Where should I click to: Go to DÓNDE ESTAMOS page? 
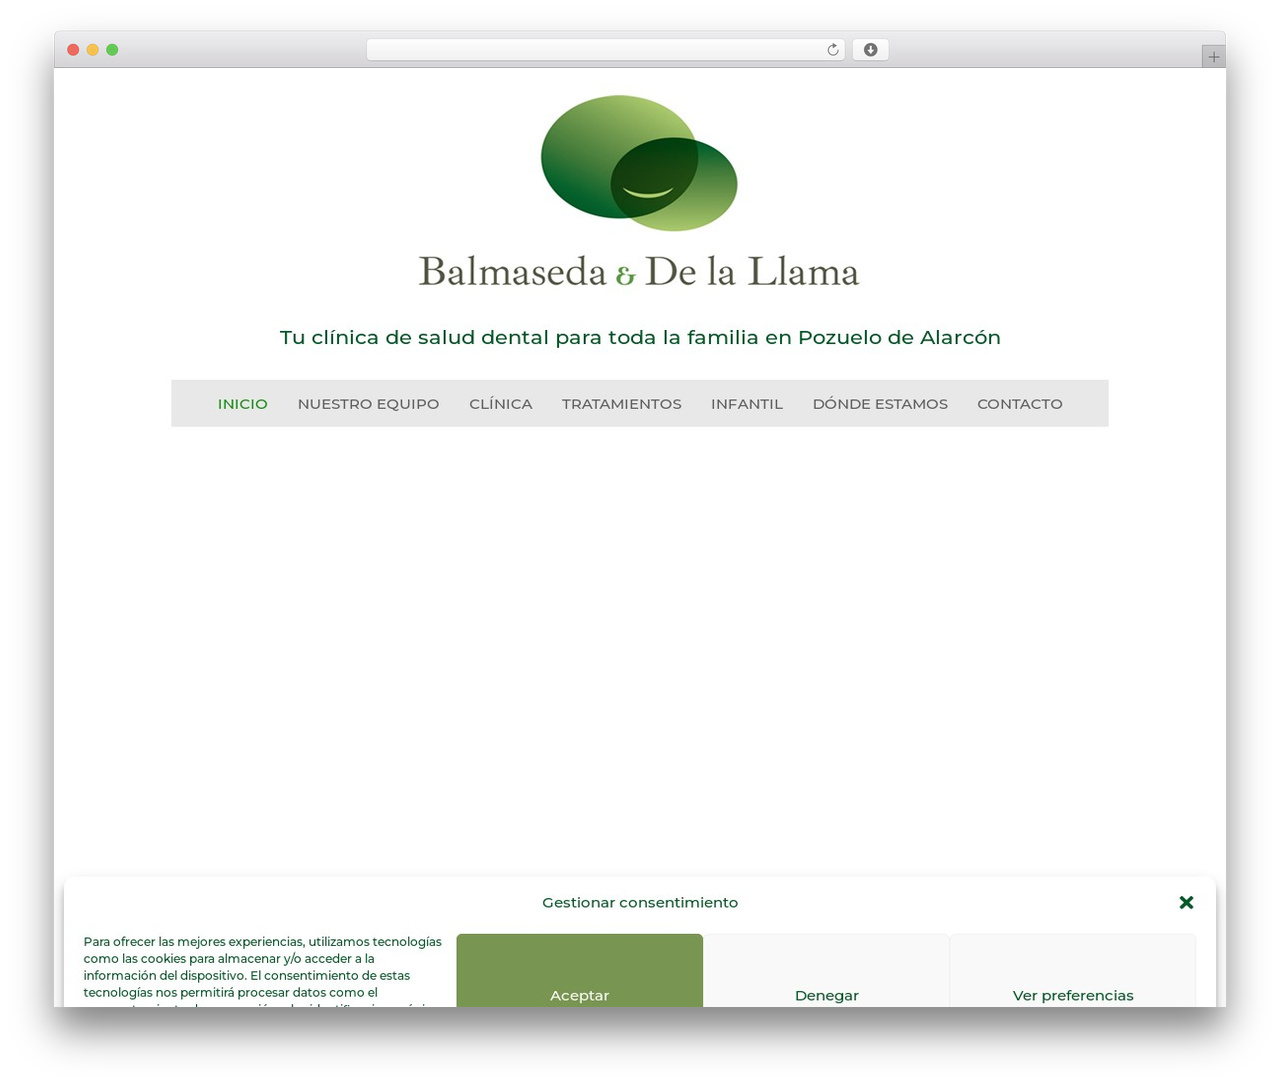pos(880,404)
